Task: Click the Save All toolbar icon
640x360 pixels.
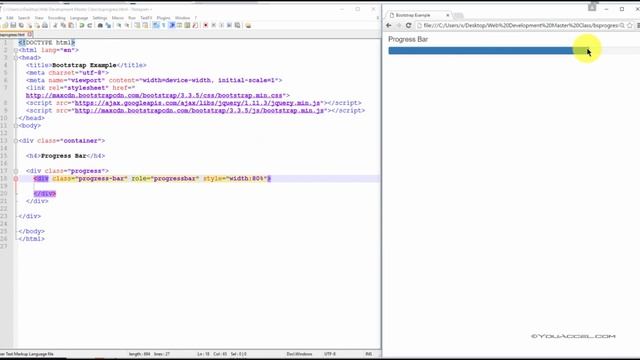Action: click(x=21, y=25)
